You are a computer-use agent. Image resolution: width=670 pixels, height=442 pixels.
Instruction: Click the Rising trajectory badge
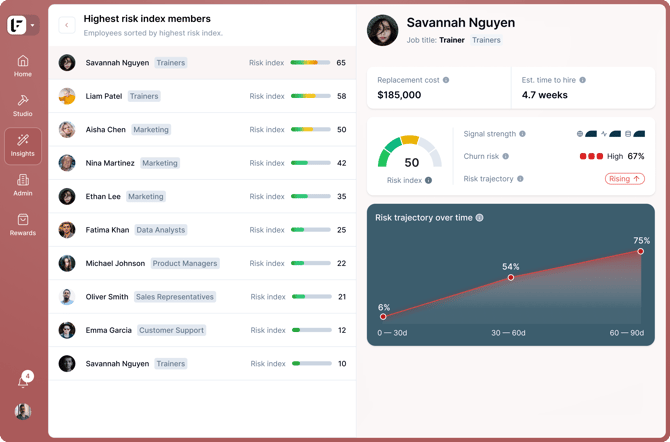pos(624,179)
